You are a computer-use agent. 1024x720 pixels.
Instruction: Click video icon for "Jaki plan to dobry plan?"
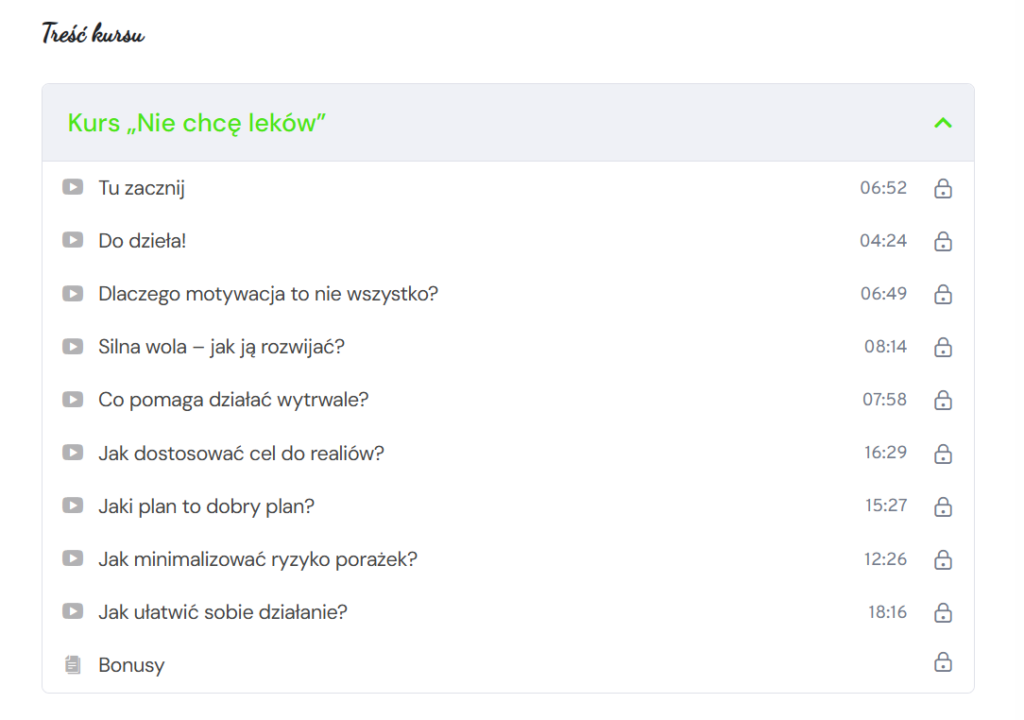click(72, 506)
